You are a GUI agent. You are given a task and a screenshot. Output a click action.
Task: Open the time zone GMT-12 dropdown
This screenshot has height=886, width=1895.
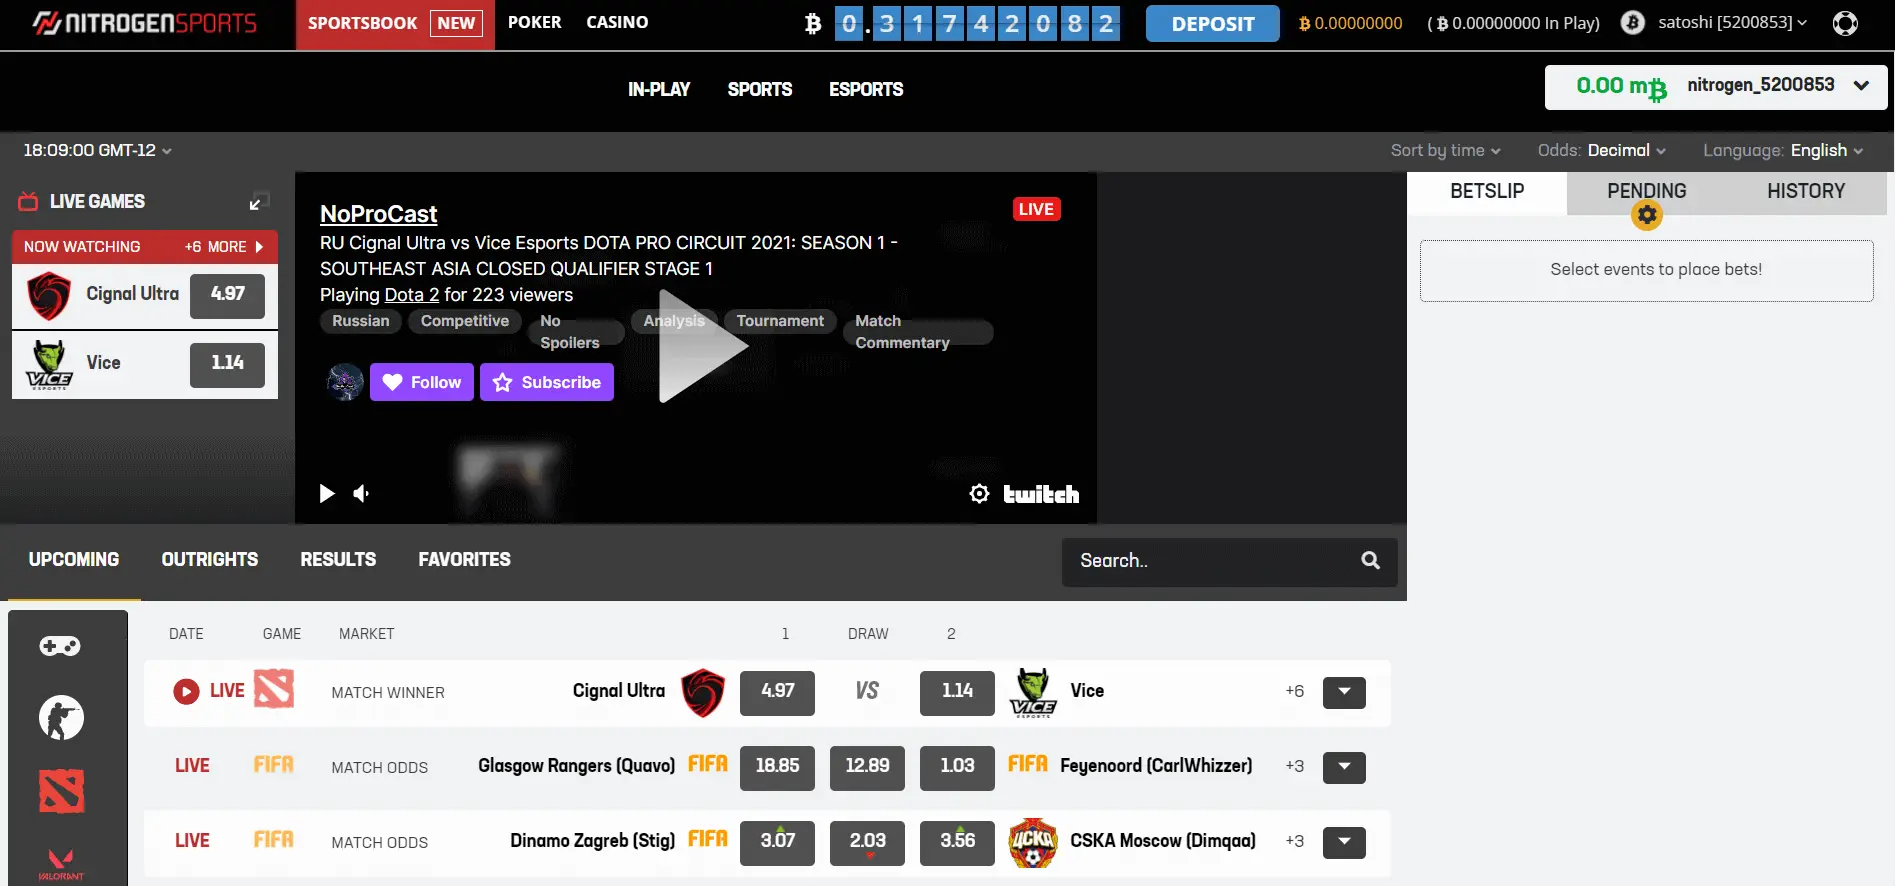(97, 150)
